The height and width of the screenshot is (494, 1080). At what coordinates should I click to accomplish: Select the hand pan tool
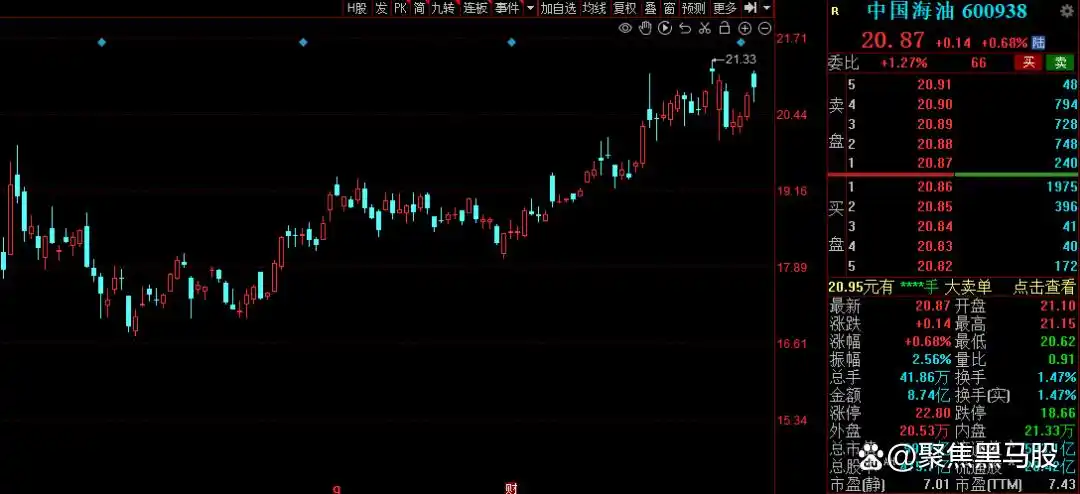646,28
